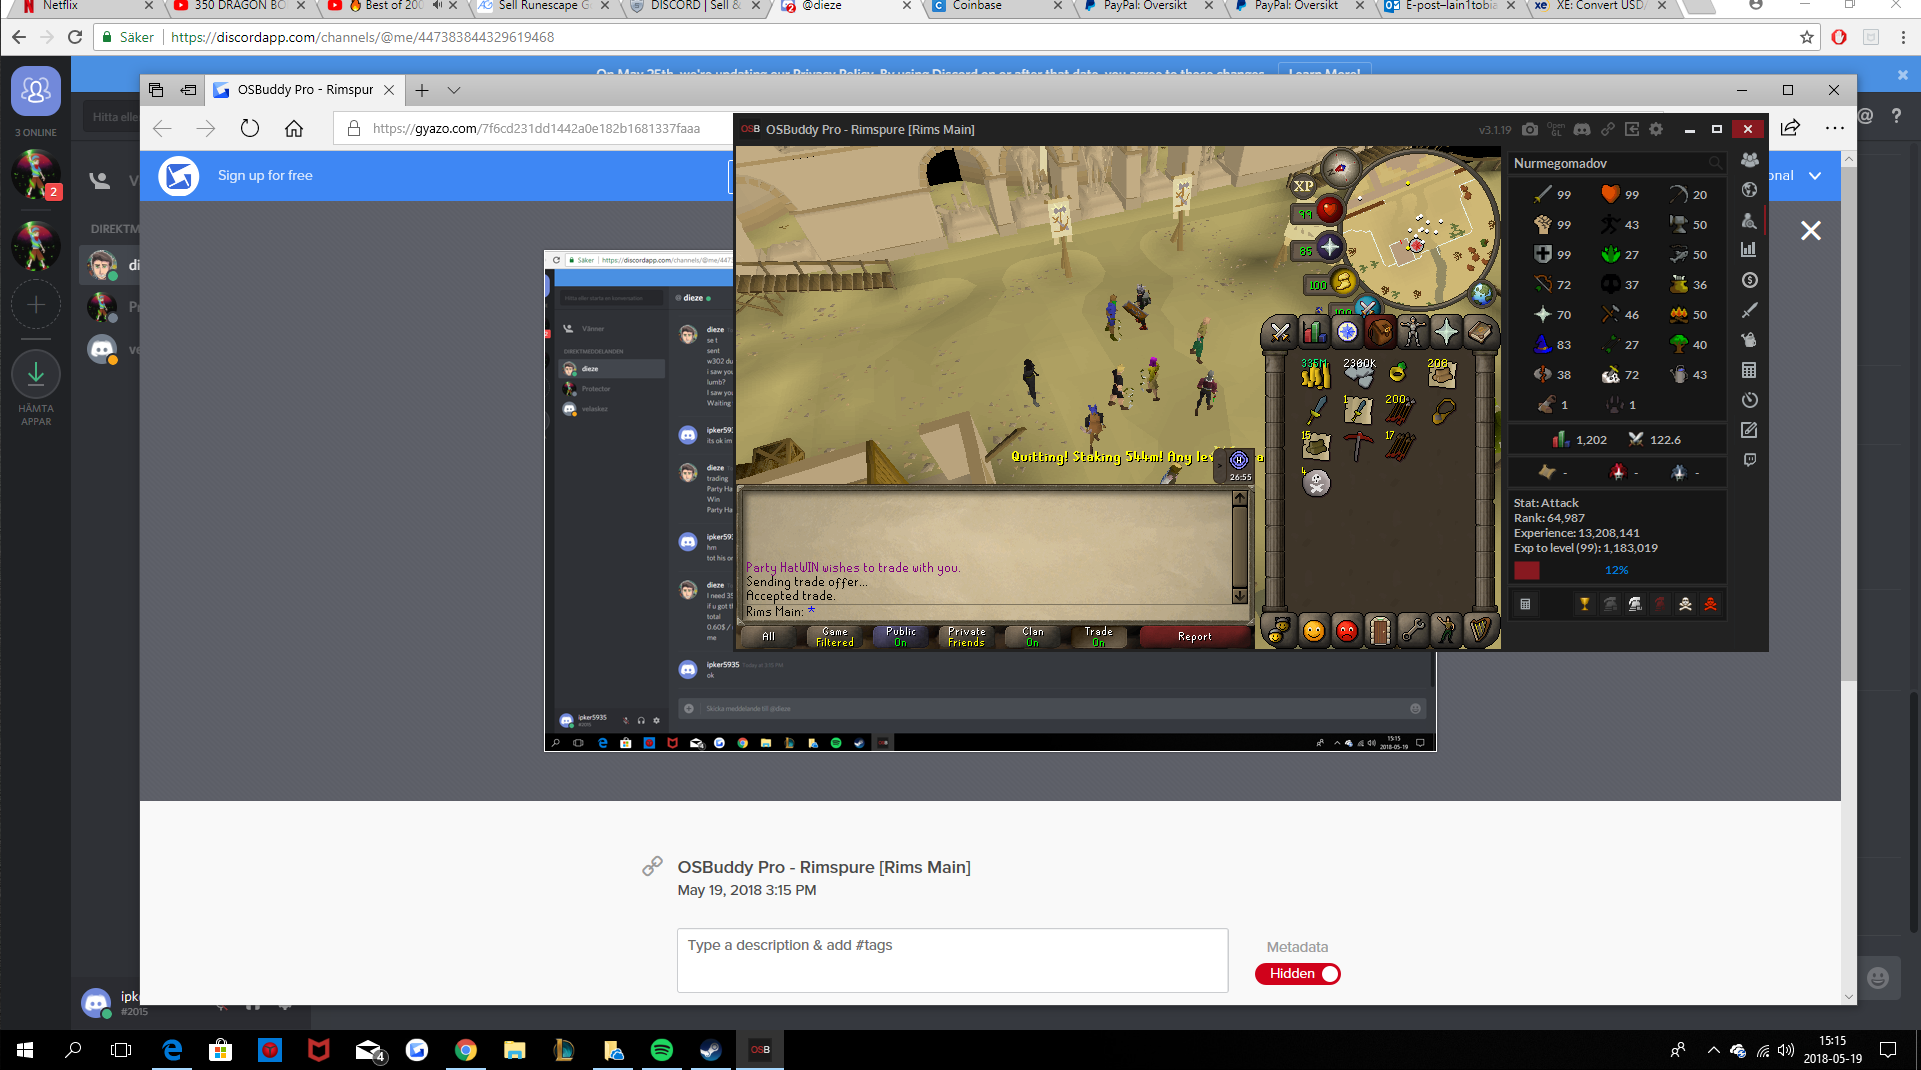Open the prayer tab

tap(1446, 332)
